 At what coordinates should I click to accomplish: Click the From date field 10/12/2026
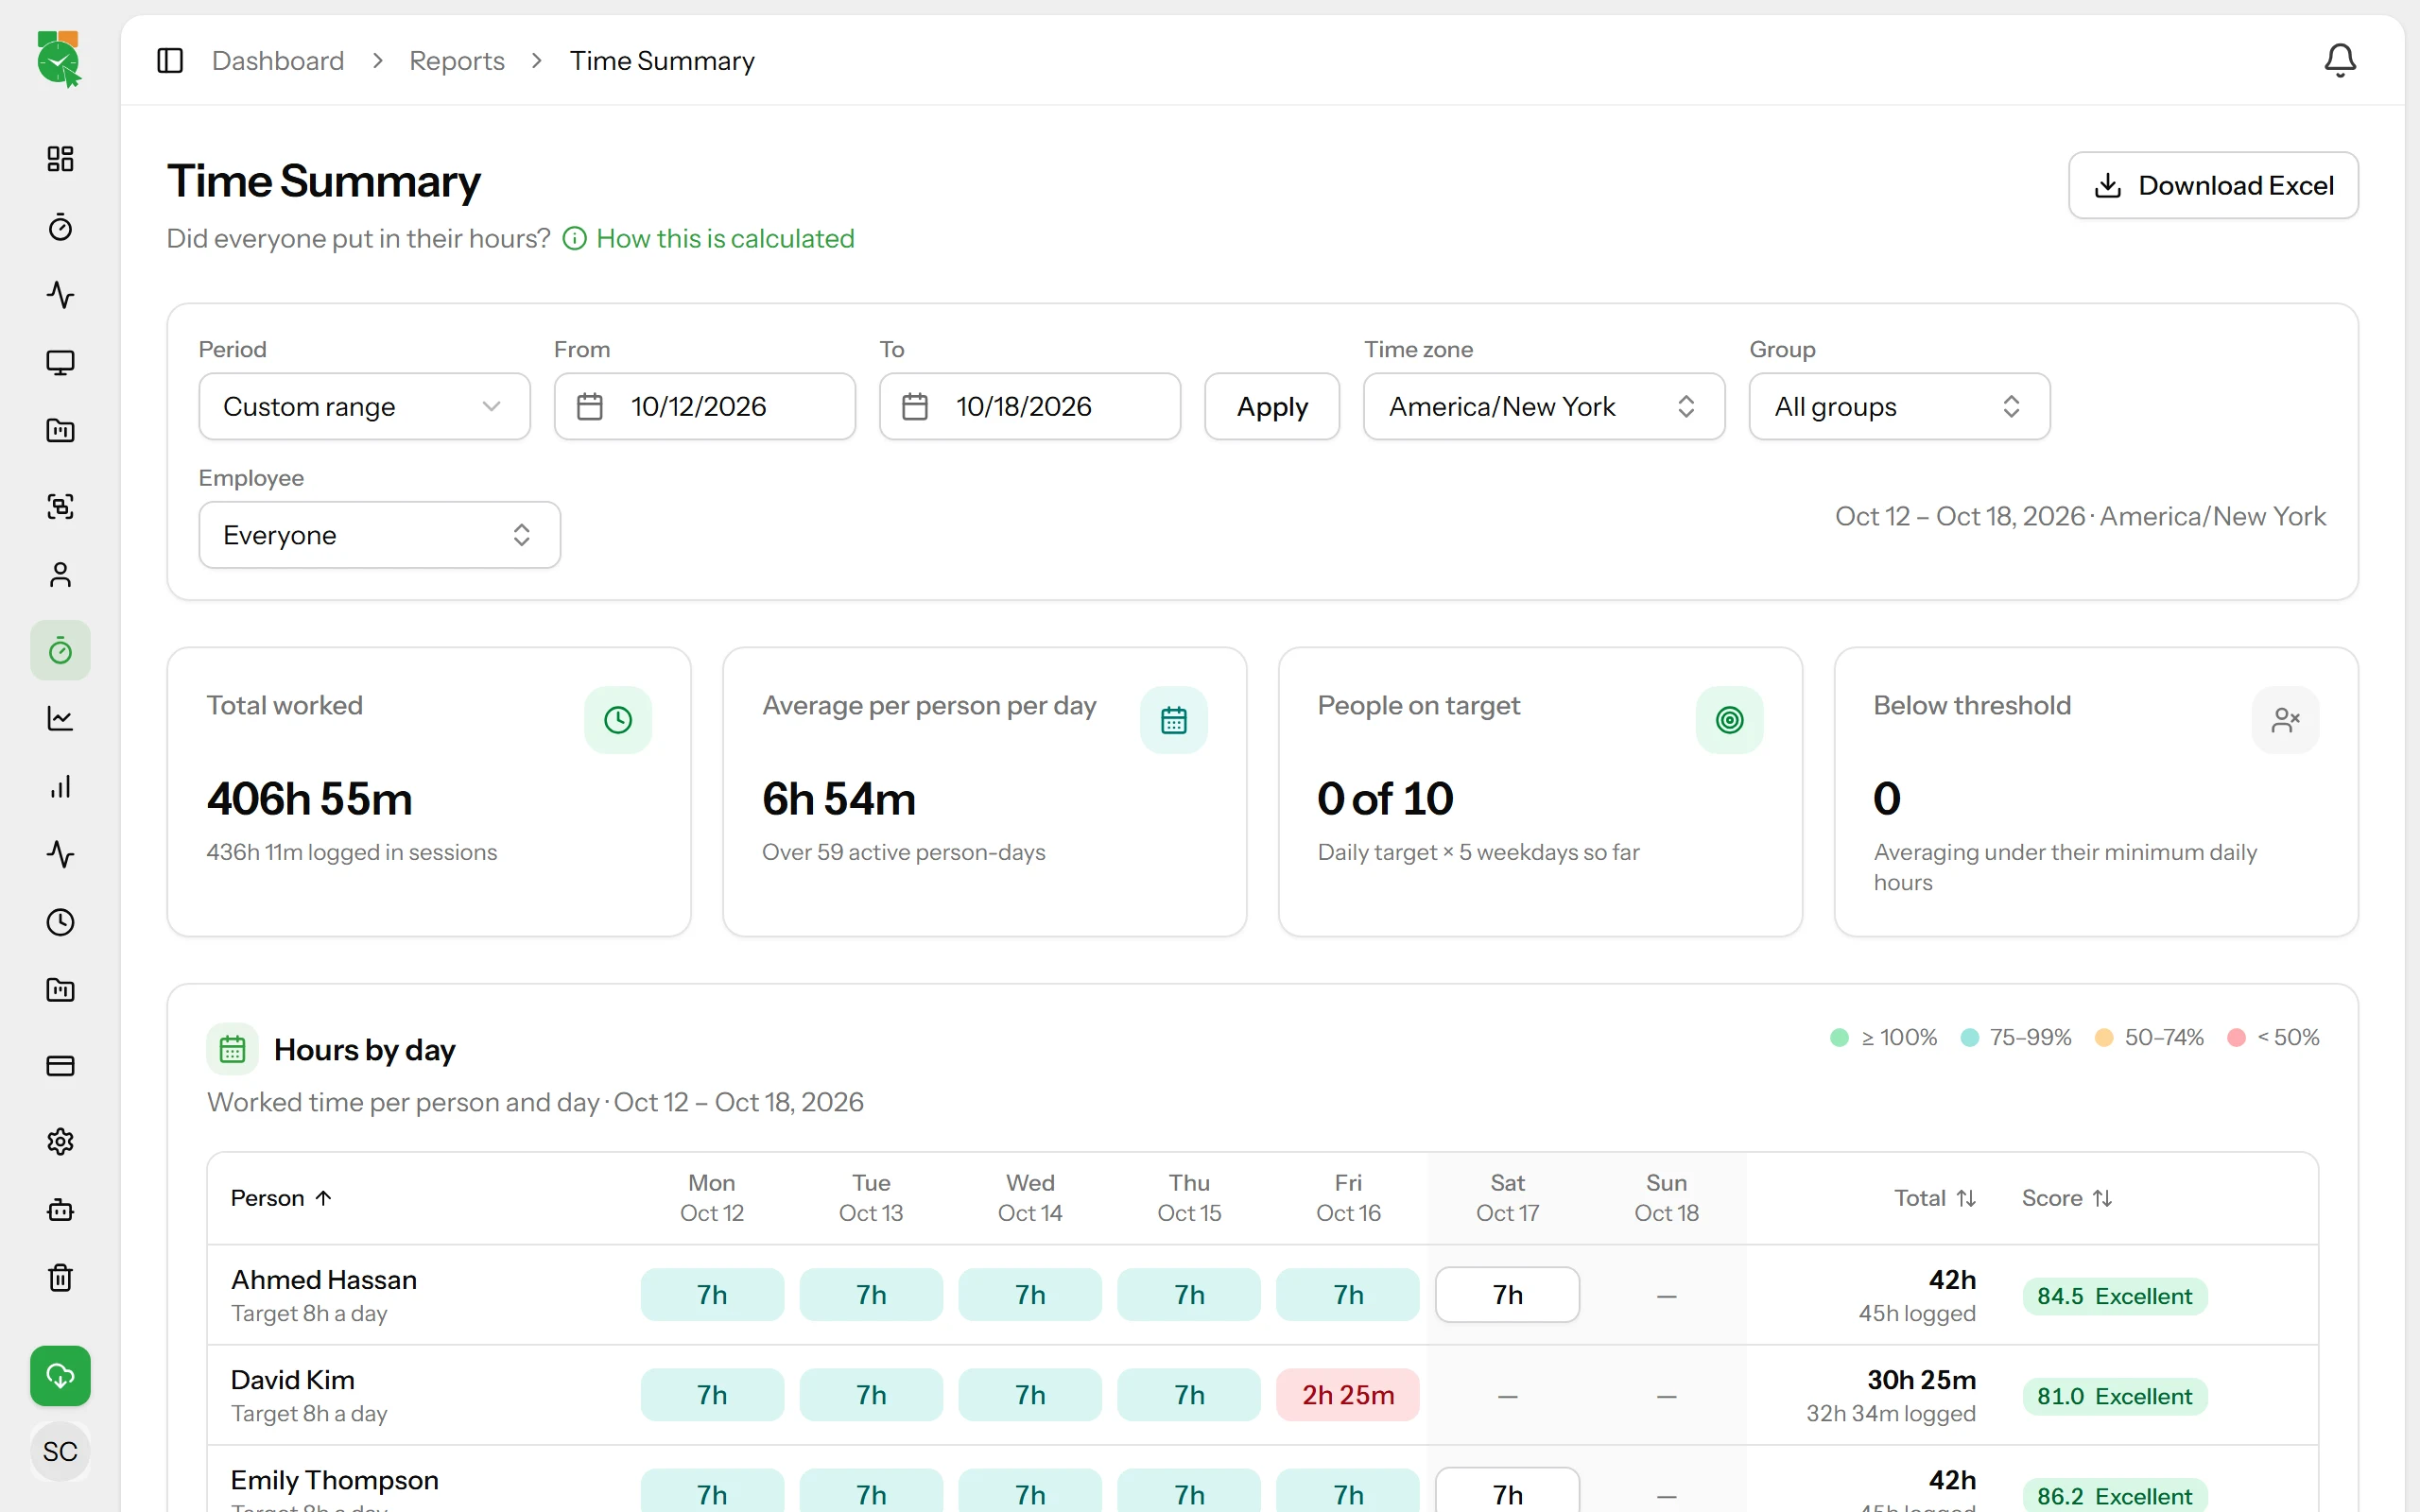705,407
